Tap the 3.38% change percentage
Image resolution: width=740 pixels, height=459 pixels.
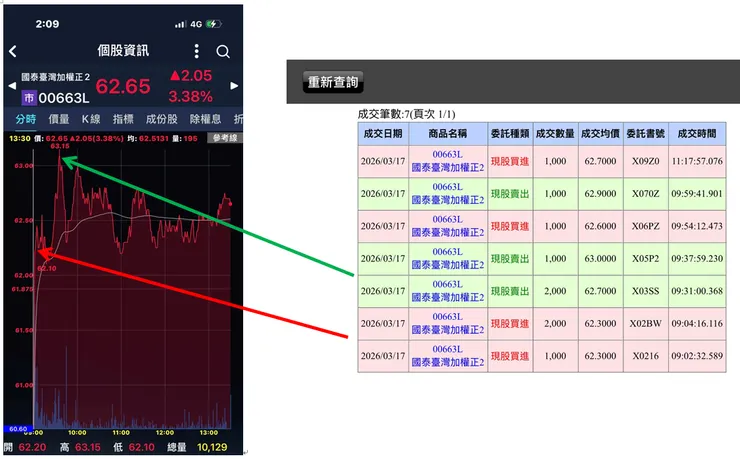(191, 97)
